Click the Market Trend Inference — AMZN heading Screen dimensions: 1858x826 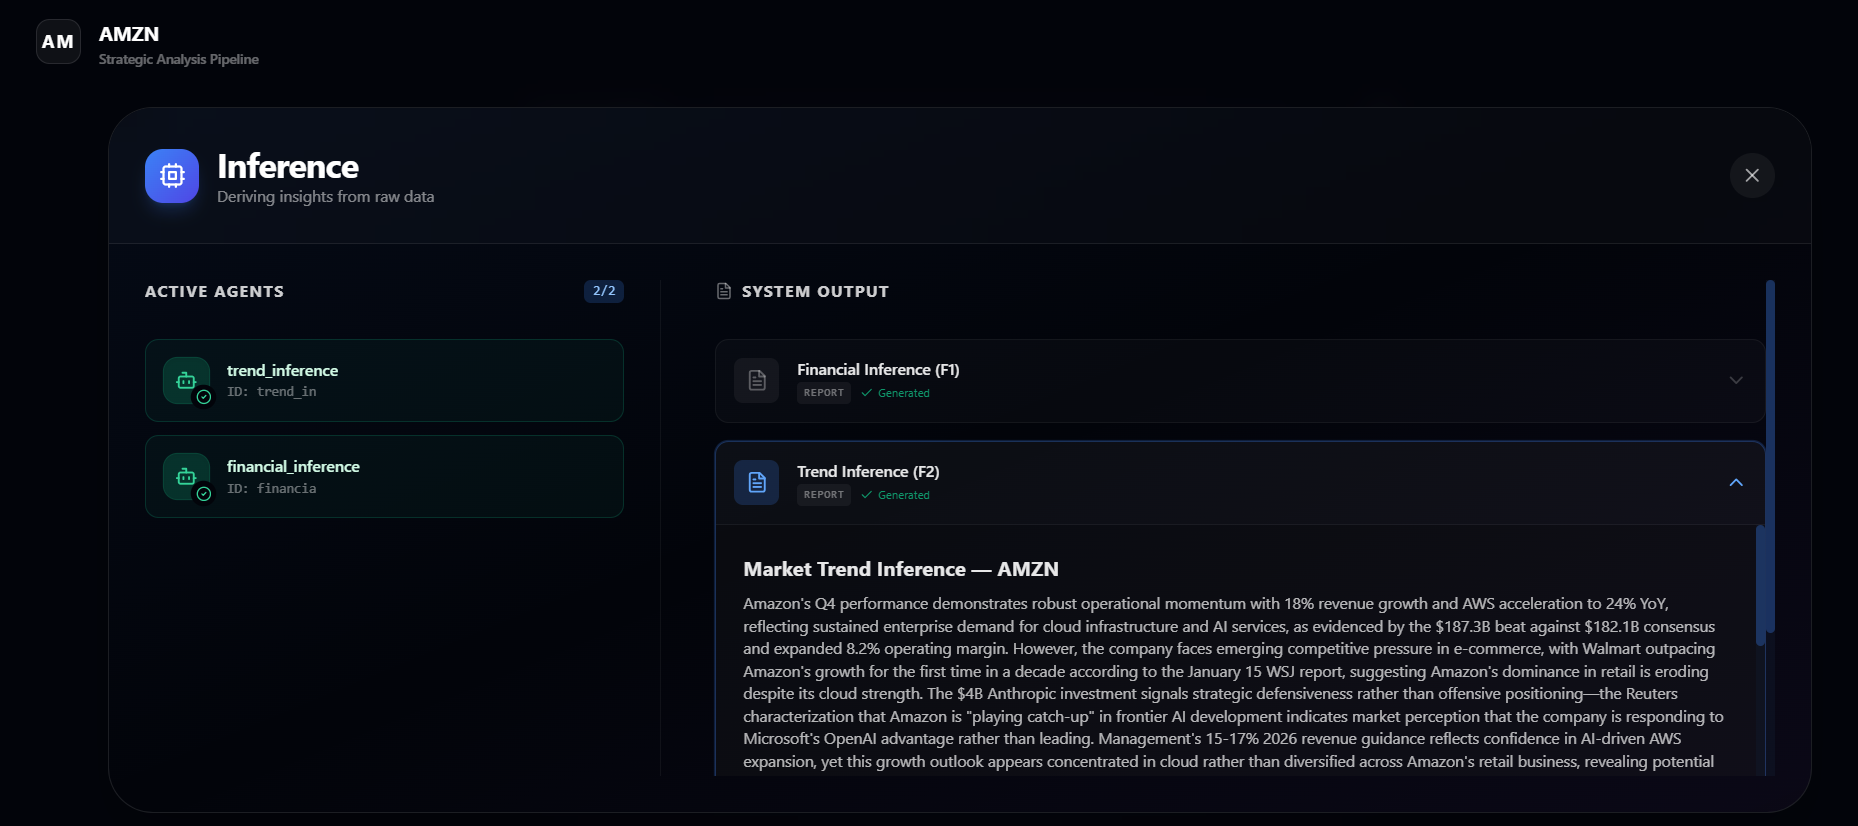tap(901, 569)
